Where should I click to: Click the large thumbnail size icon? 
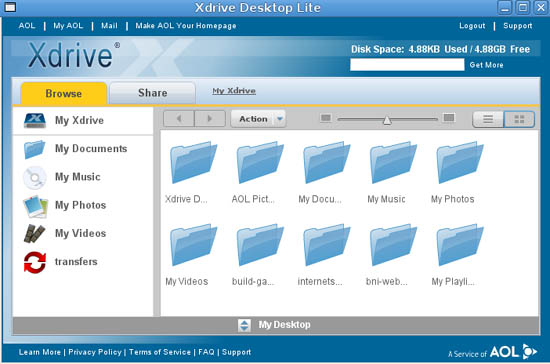[449, 117]
